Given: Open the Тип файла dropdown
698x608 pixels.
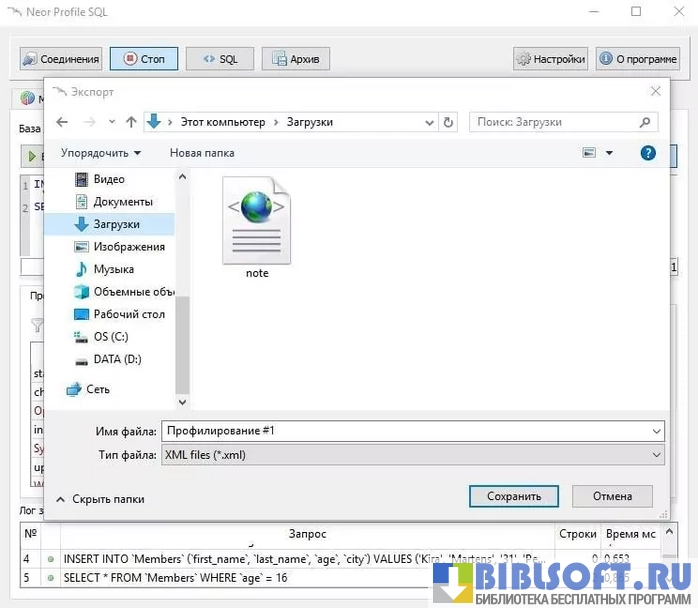Looking at the screenshot, I should pyautogui.click(x=412, y=455).
